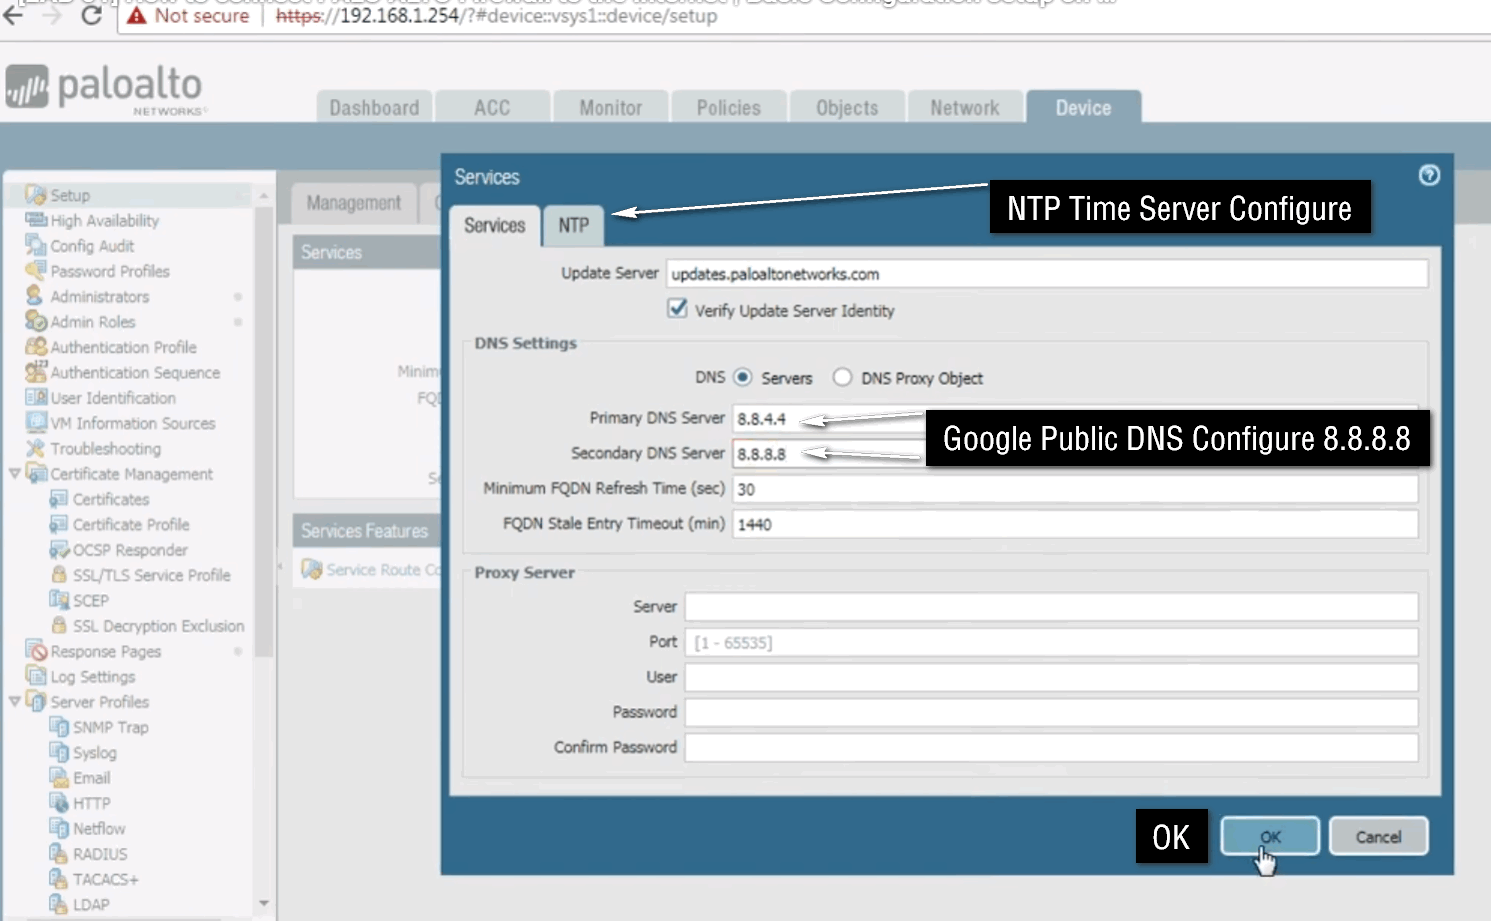
Task: Select the DNS Proxy Object radio button
Action: [x=842, y=377]
